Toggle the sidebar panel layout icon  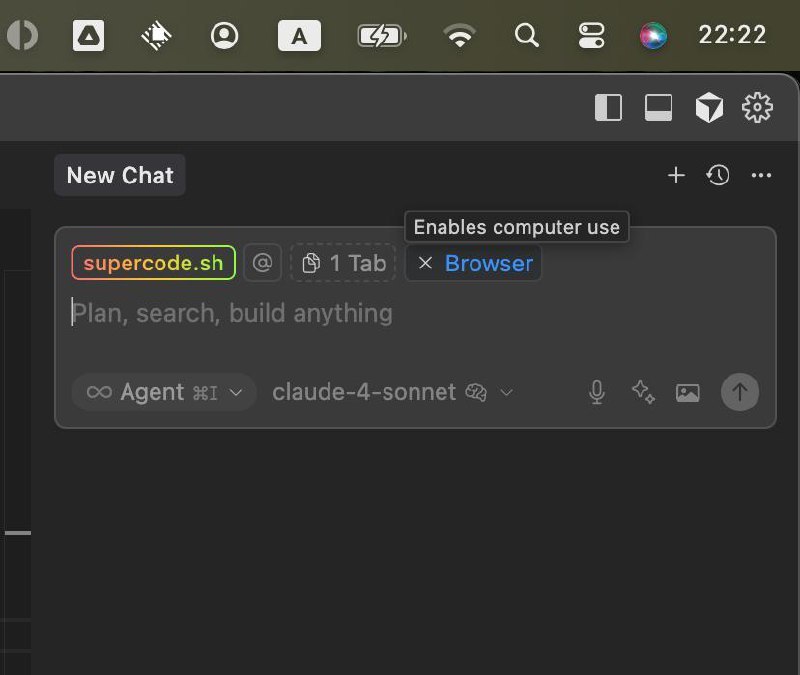click(608, 107)
